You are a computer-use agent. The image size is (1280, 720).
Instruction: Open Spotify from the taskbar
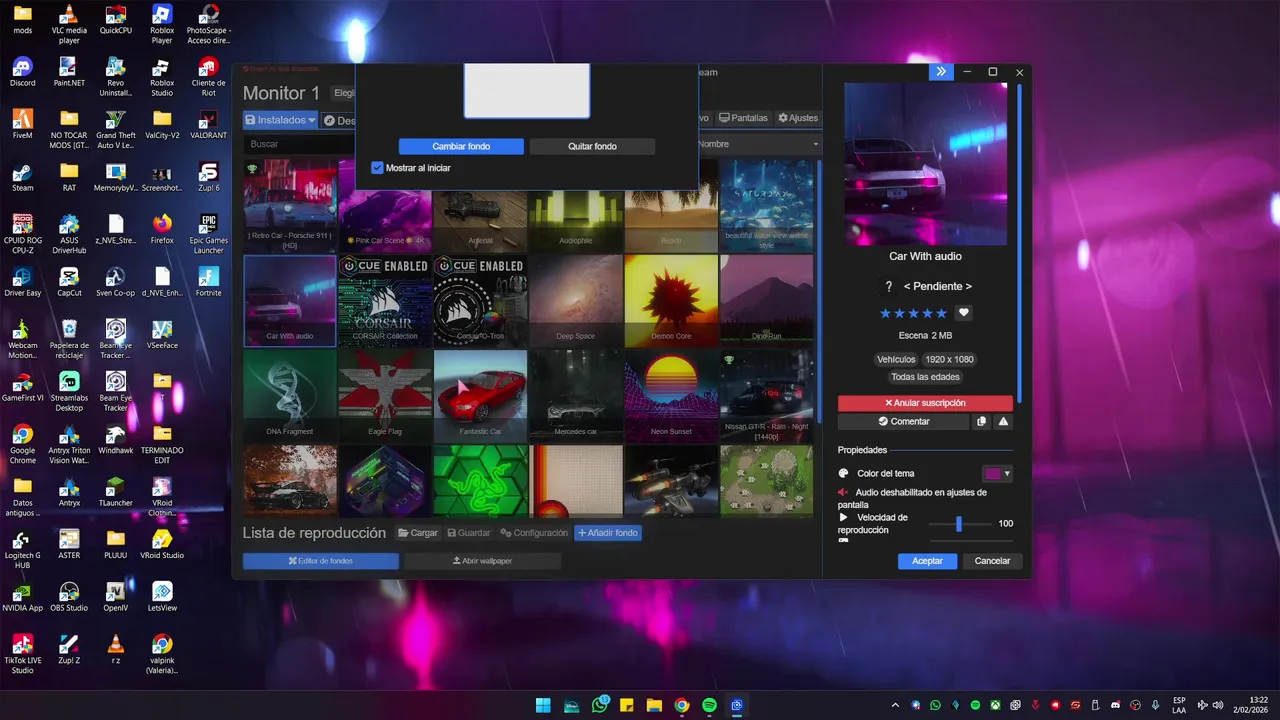tap(709, 705)
